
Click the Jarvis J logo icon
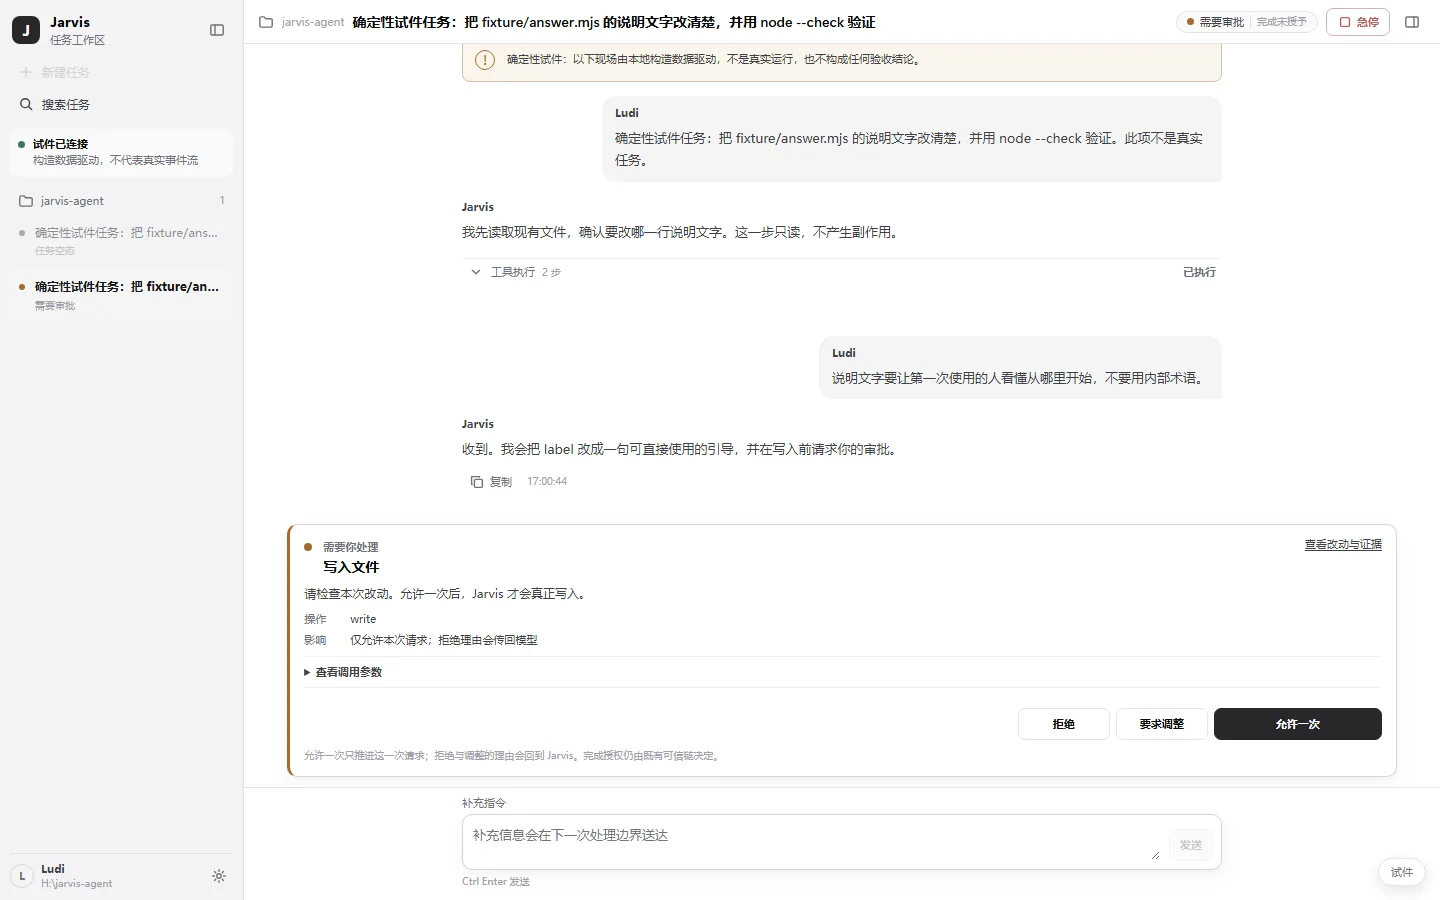click(x=26, y=30)
